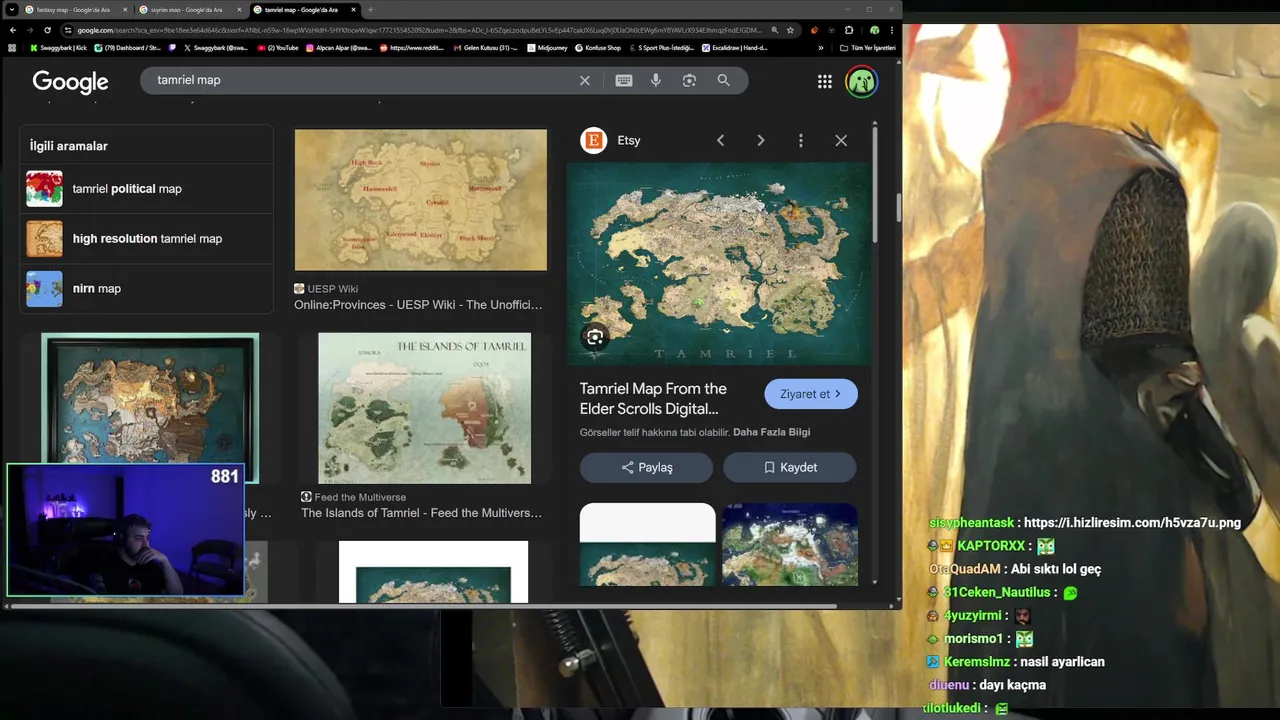The height and width of the screenshot is (720, 1280).
Task: Show hidden bookmarks with double chevron
Action: (821, 48)
